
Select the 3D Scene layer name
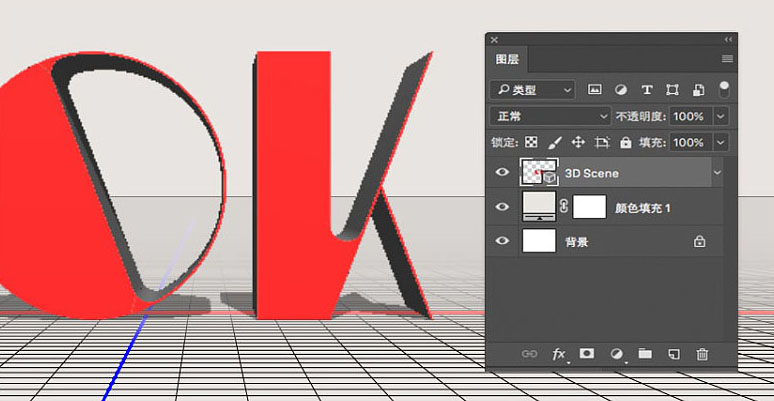591,173
